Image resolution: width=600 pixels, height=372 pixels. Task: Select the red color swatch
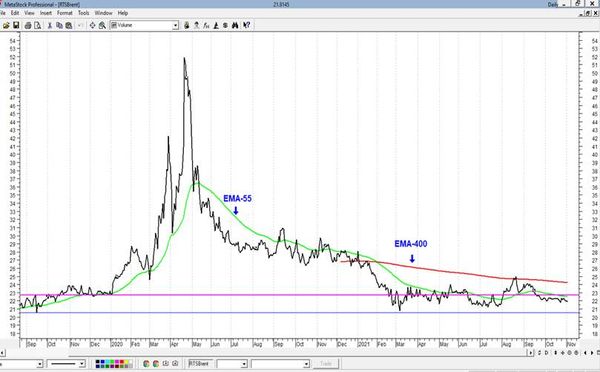(x=121, y=361)
